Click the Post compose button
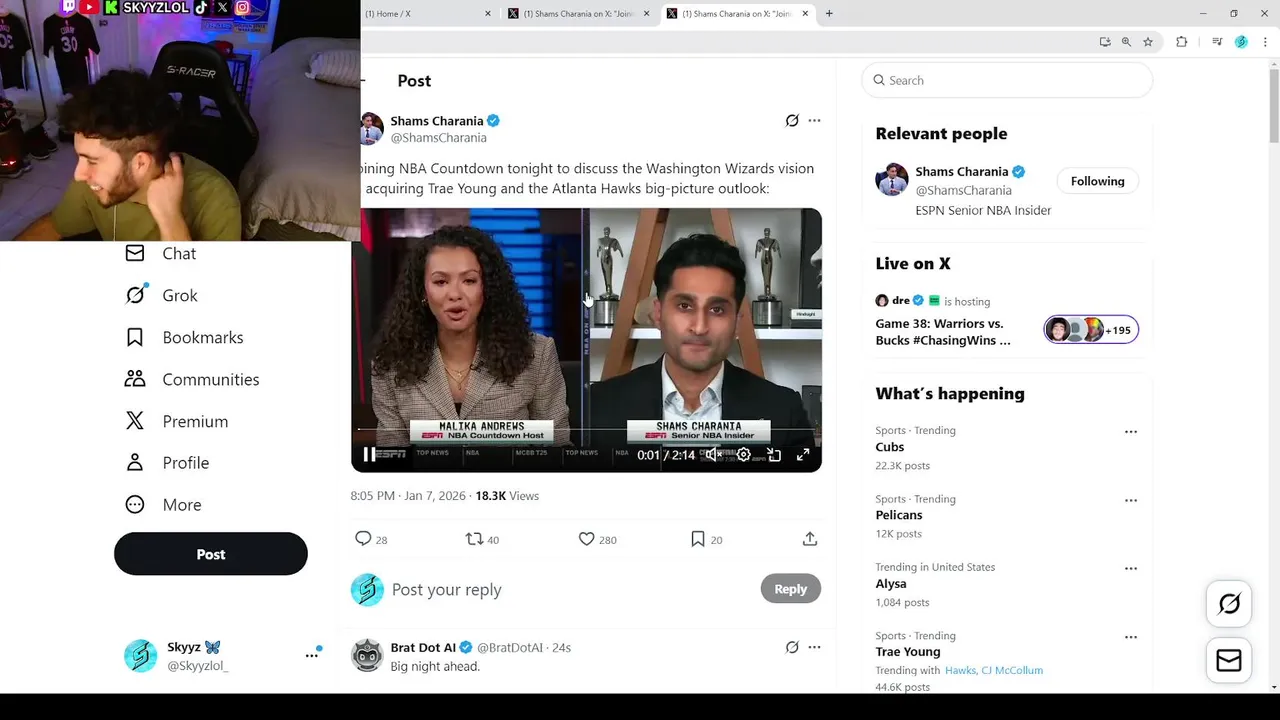Image resolution: width=1280 pixels, height=720 pixels. (211, 554)
